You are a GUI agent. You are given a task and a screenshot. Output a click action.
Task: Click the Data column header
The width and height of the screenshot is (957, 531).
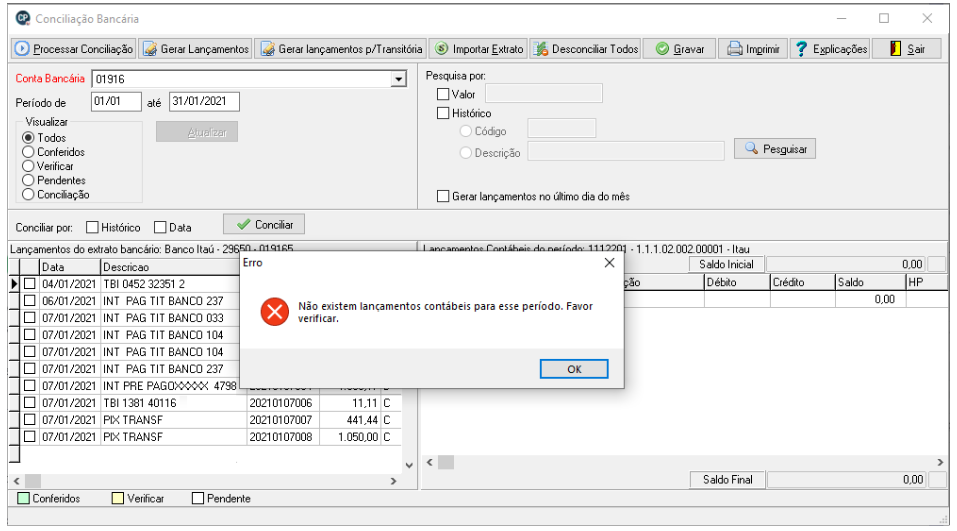70,267
